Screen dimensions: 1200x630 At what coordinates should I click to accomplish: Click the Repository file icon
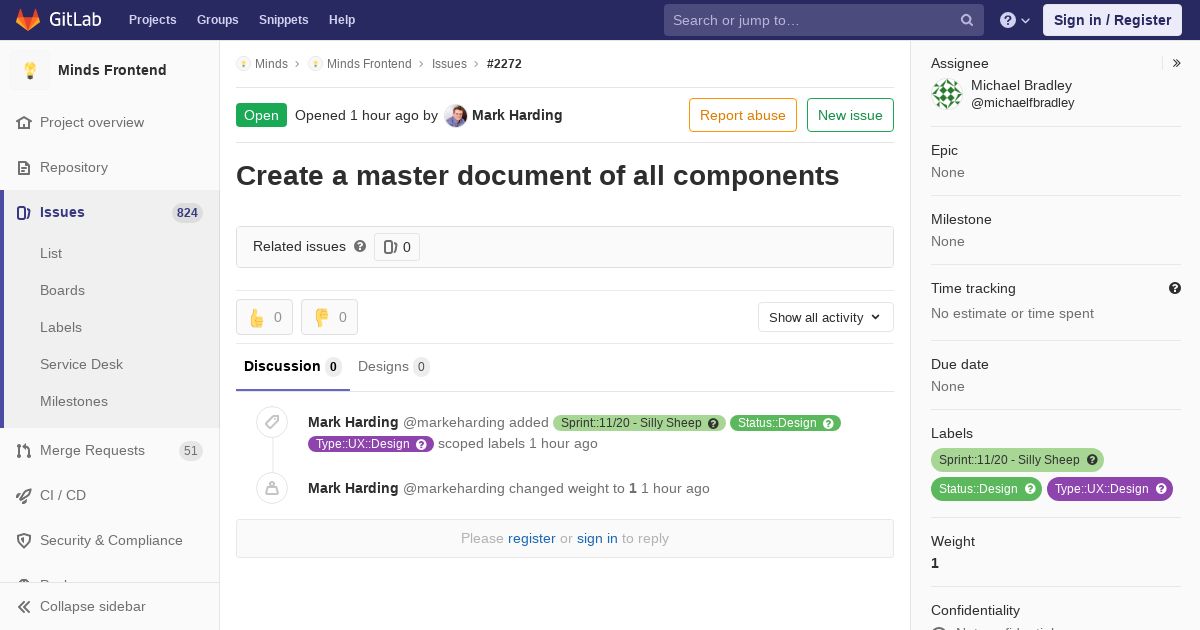tap(24, 167)
